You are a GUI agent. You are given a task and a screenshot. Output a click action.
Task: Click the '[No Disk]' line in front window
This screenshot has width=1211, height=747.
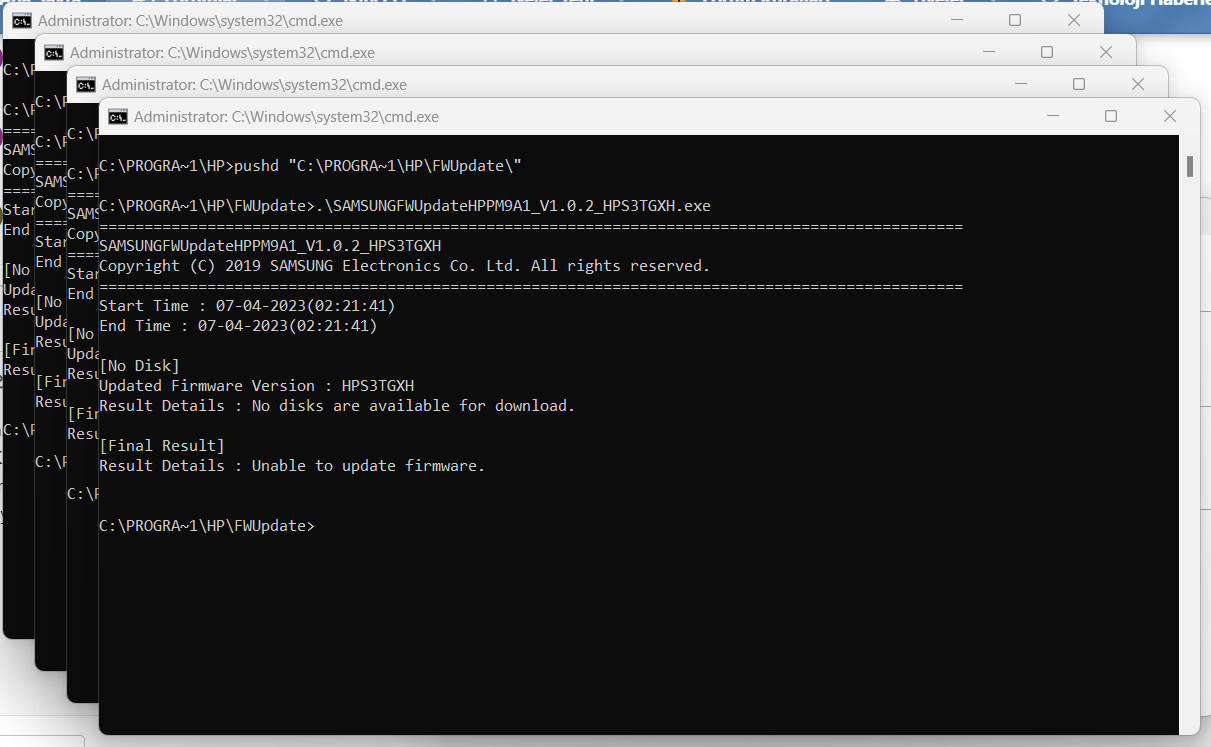click(139, 366)
